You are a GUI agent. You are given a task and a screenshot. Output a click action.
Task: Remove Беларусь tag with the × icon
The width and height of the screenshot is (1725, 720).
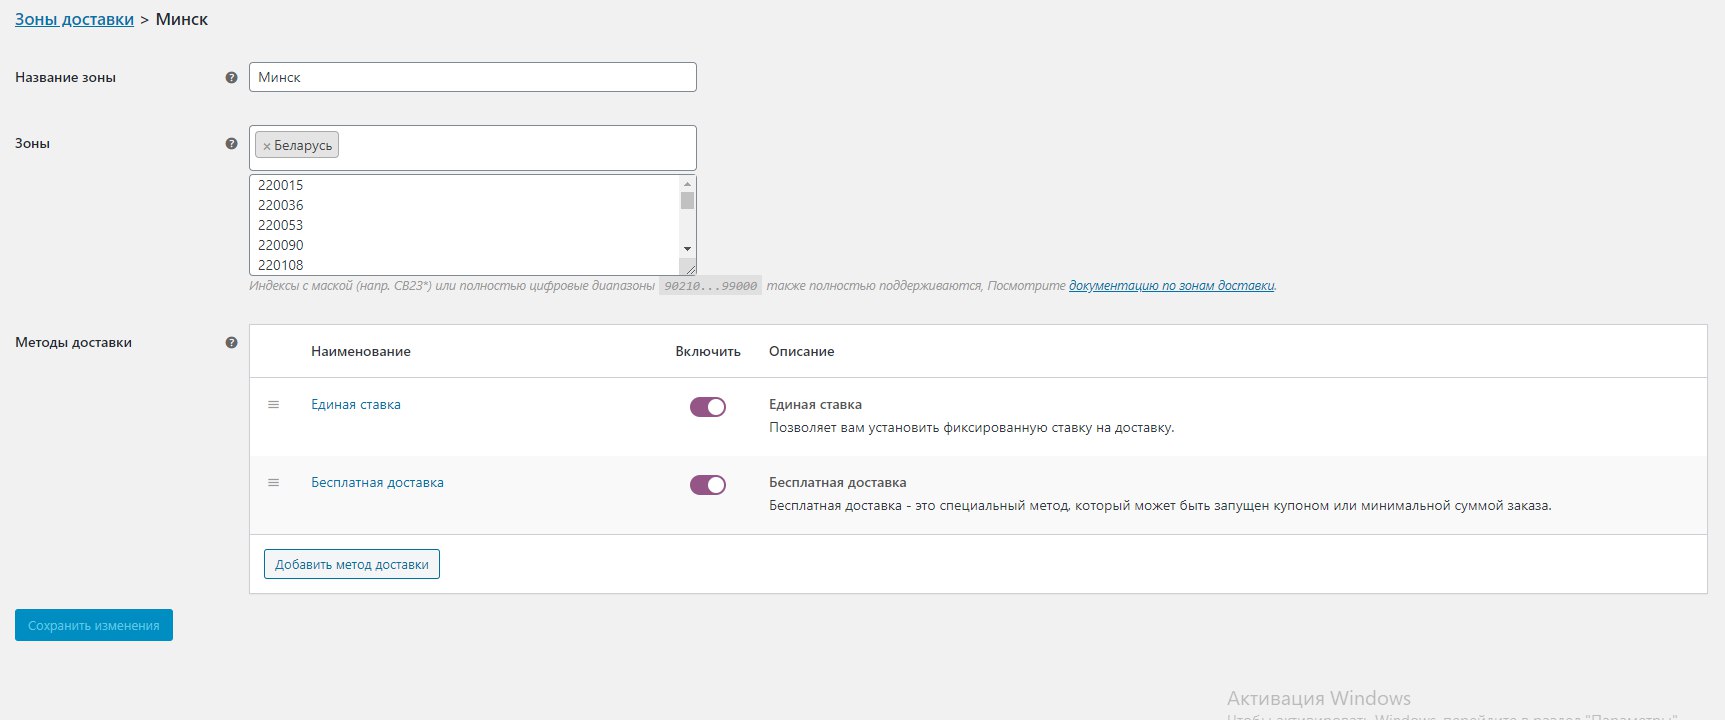click(x=267, y=146)
